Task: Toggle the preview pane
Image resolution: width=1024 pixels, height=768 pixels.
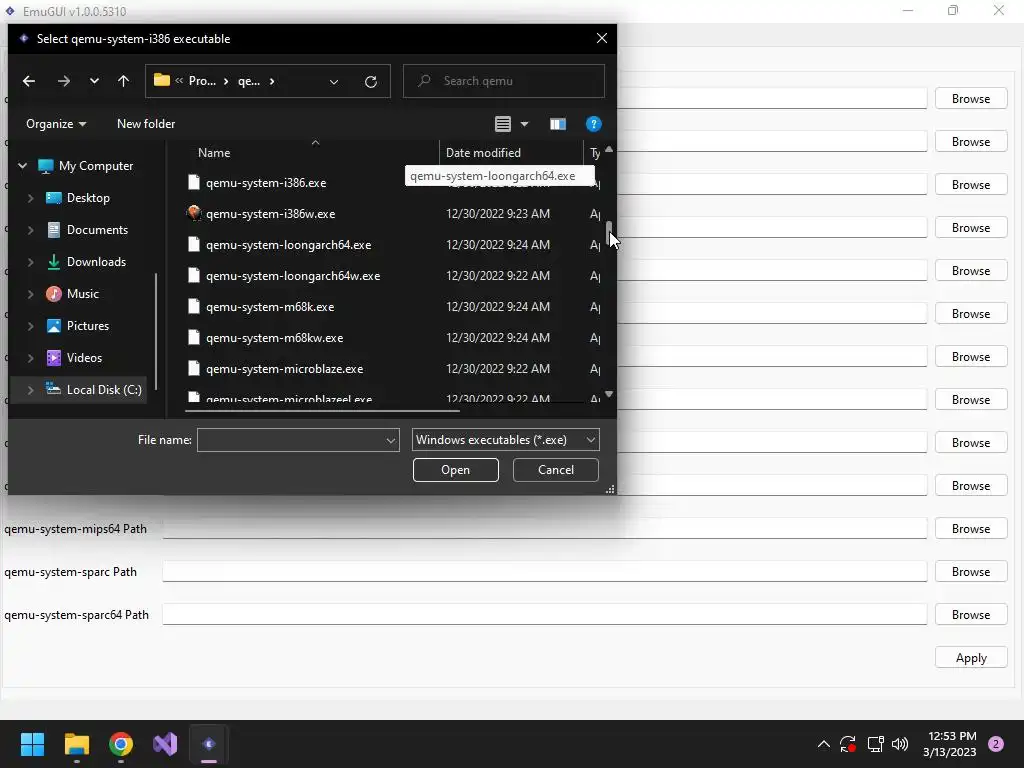Action: tap(558, 124)
